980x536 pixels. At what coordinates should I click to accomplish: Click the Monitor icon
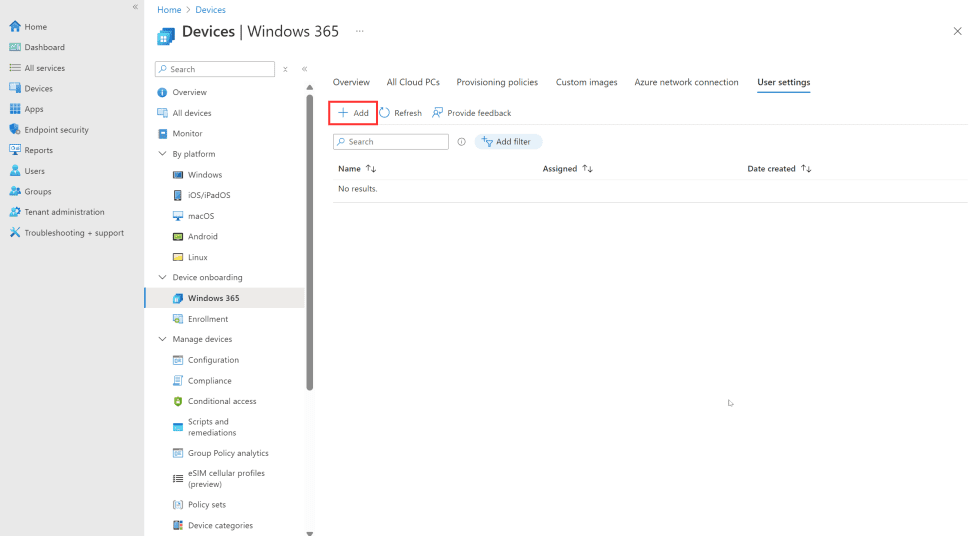(x=162, y=134)
